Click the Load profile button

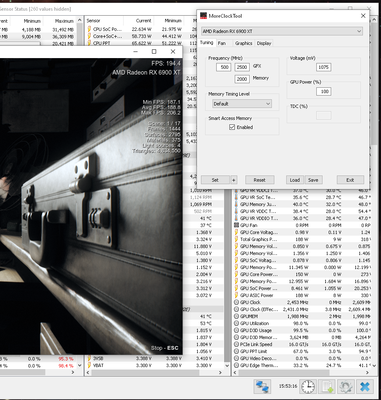coord(295,180)
